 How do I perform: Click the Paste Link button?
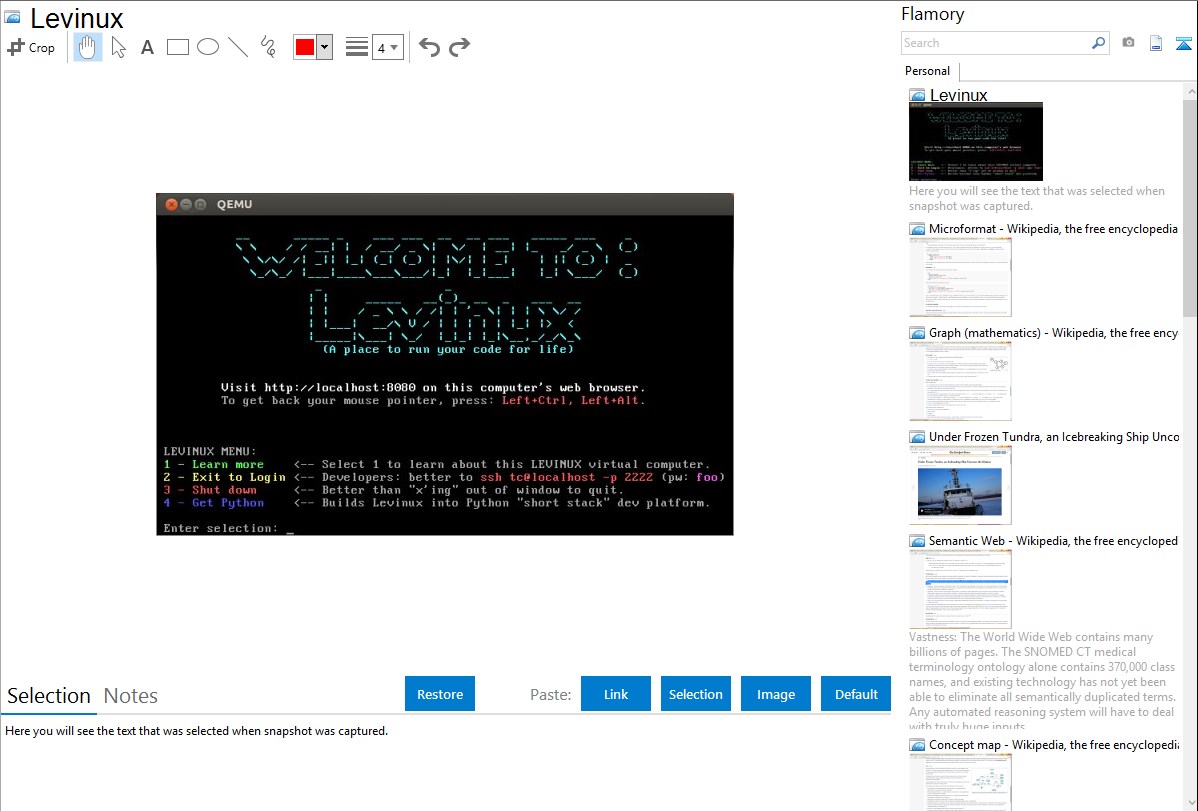point(616,694)
